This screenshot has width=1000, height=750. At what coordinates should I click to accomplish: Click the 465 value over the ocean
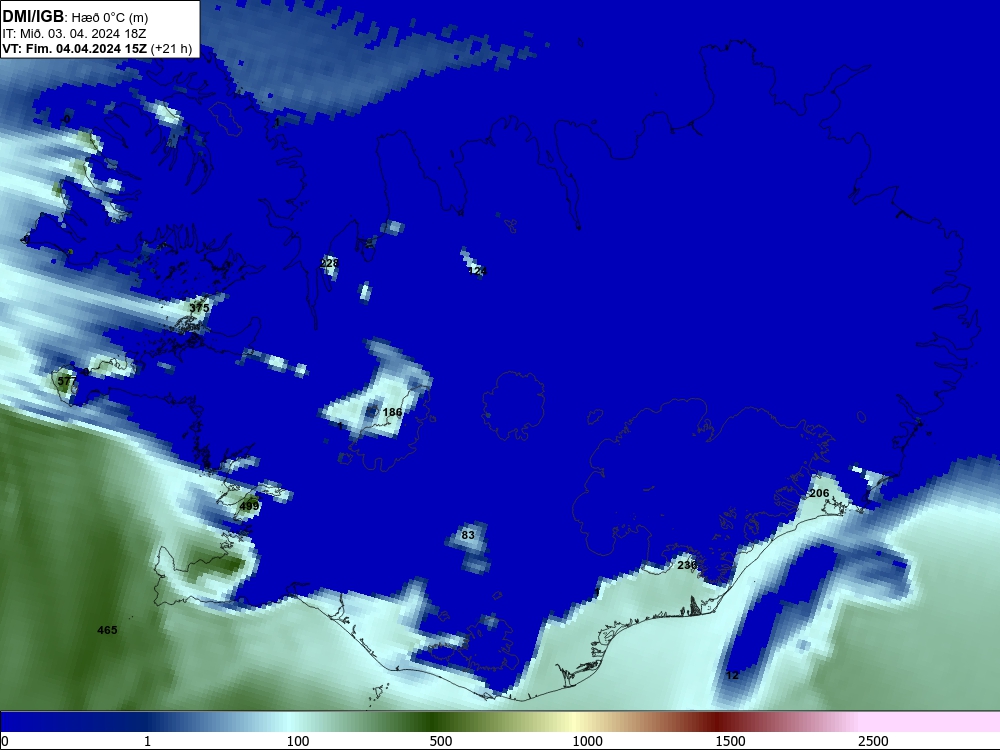[x=107, y=630]
